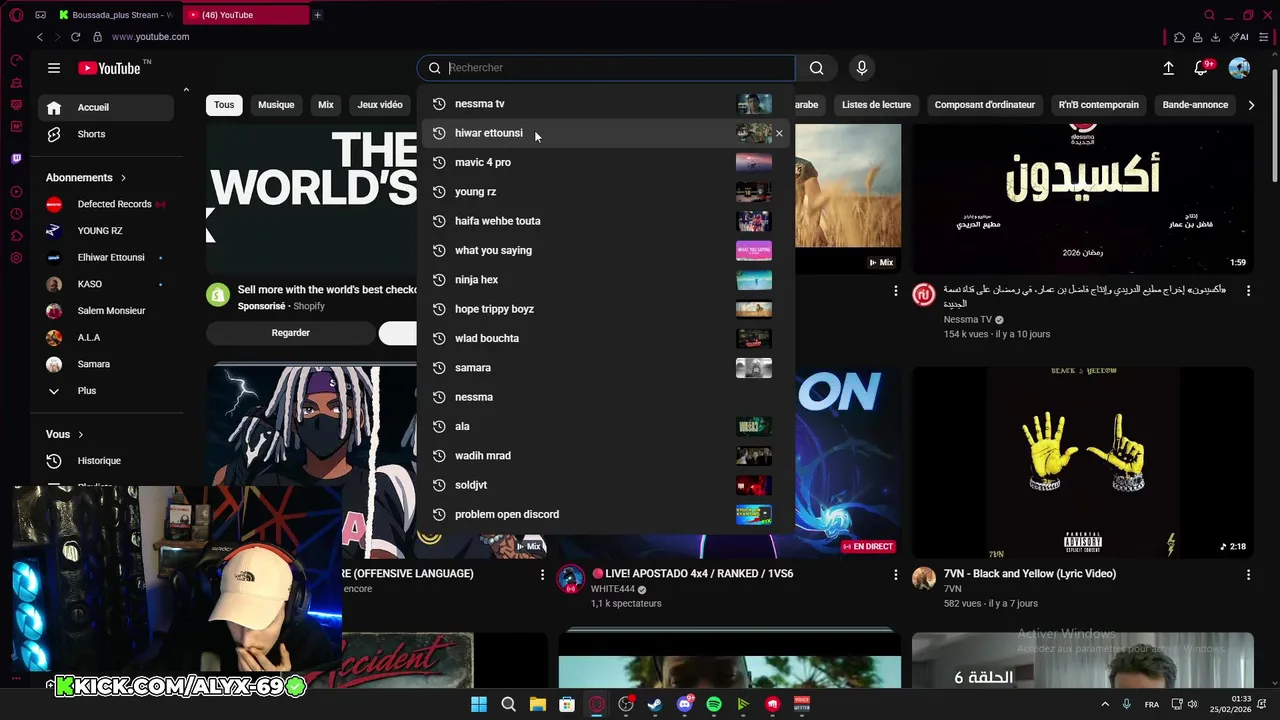Select suggestion problem open discord
Viewport: 1280px width, 720px height.
[606, 514]
